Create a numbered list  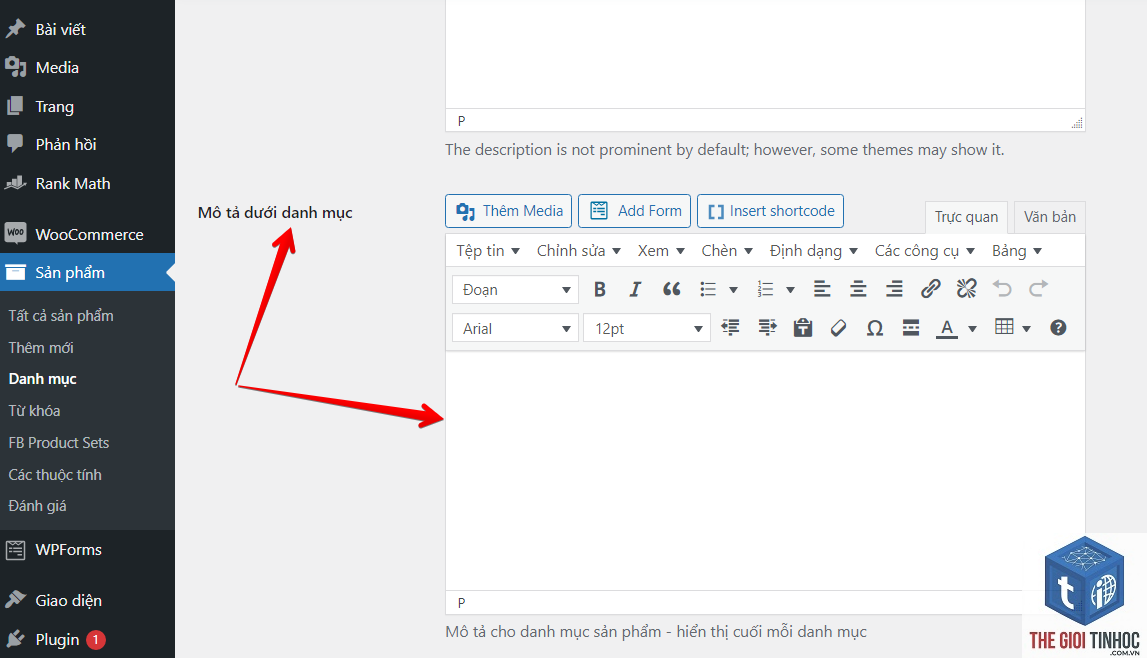(x=766, y=290)
